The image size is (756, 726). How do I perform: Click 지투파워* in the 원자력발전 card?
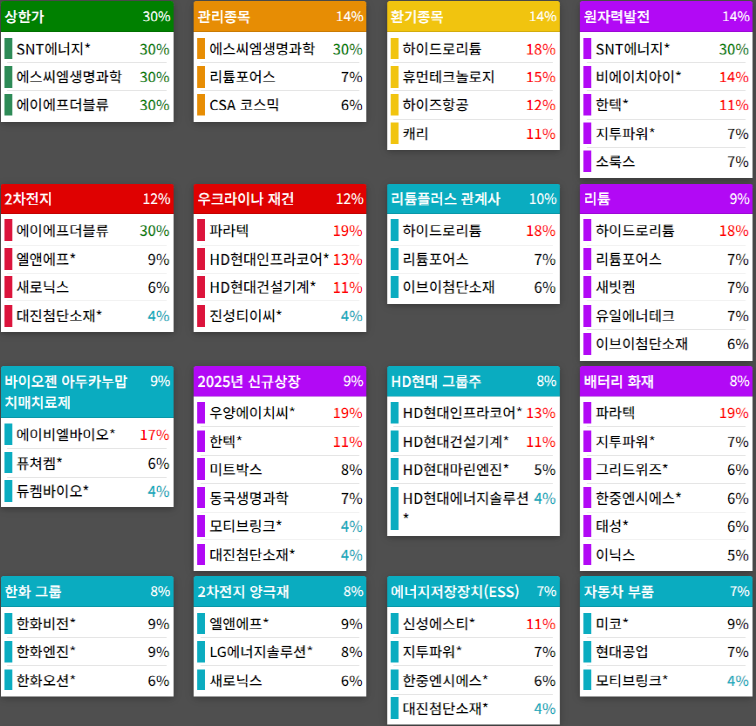[666, 134]
